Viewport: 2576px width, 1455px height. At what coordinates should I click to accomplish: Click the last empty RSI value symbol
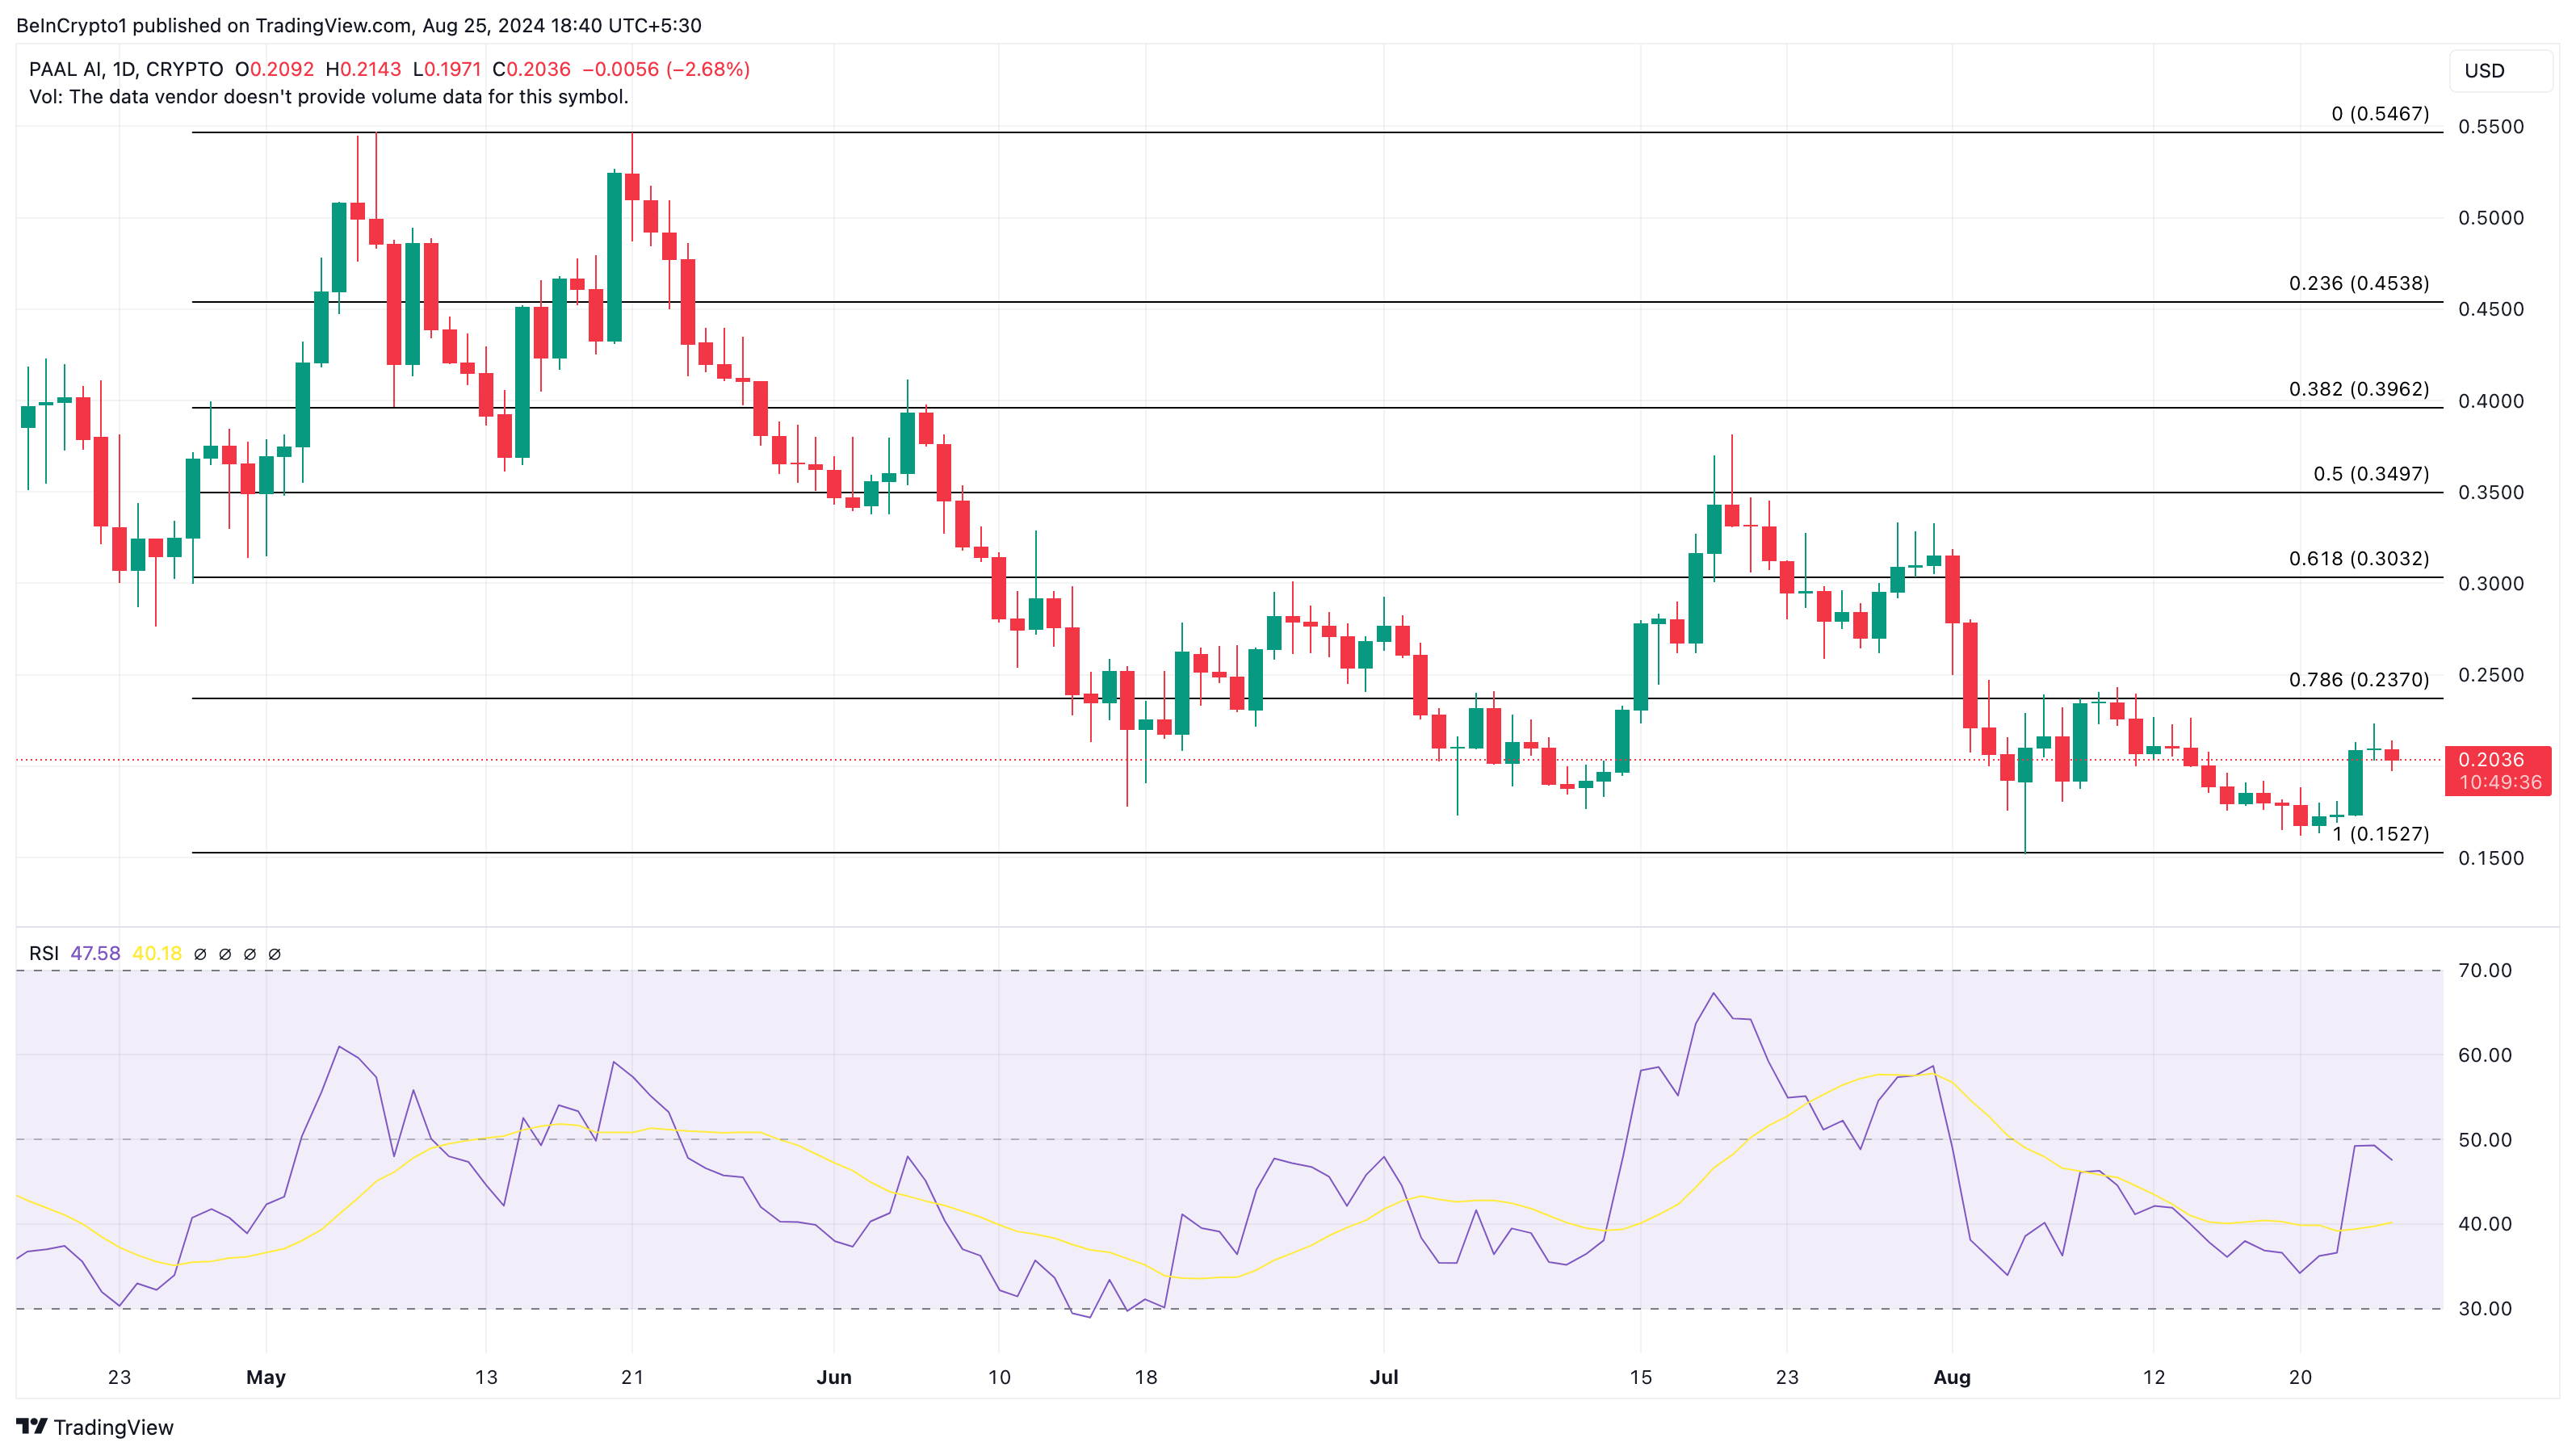pyautogui.click(x=275, y=954)
